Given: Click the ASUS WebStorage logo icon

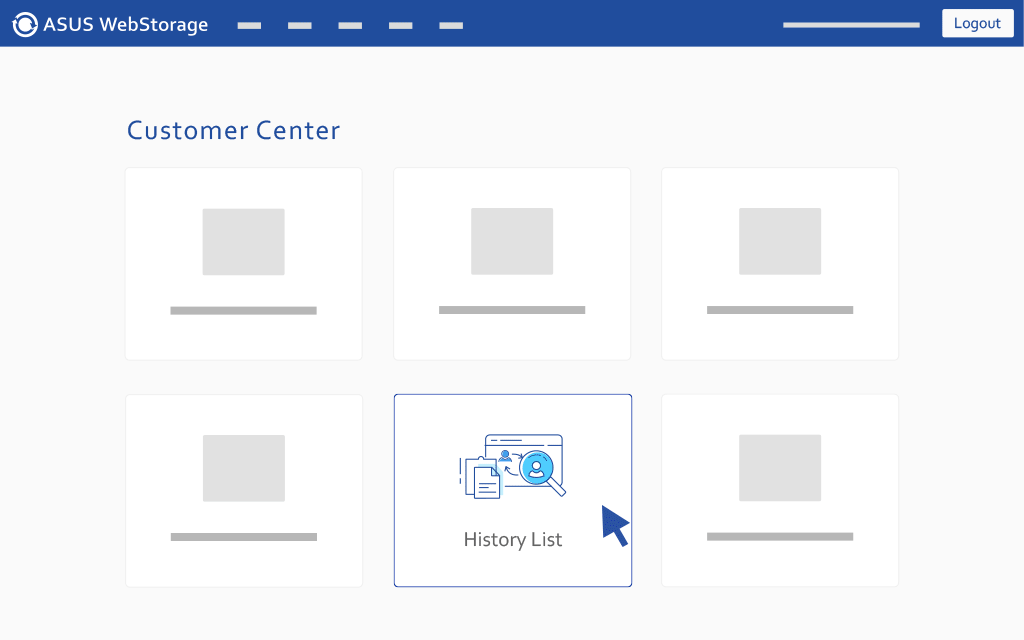Looking at the screenshot, I should (25, 24).
